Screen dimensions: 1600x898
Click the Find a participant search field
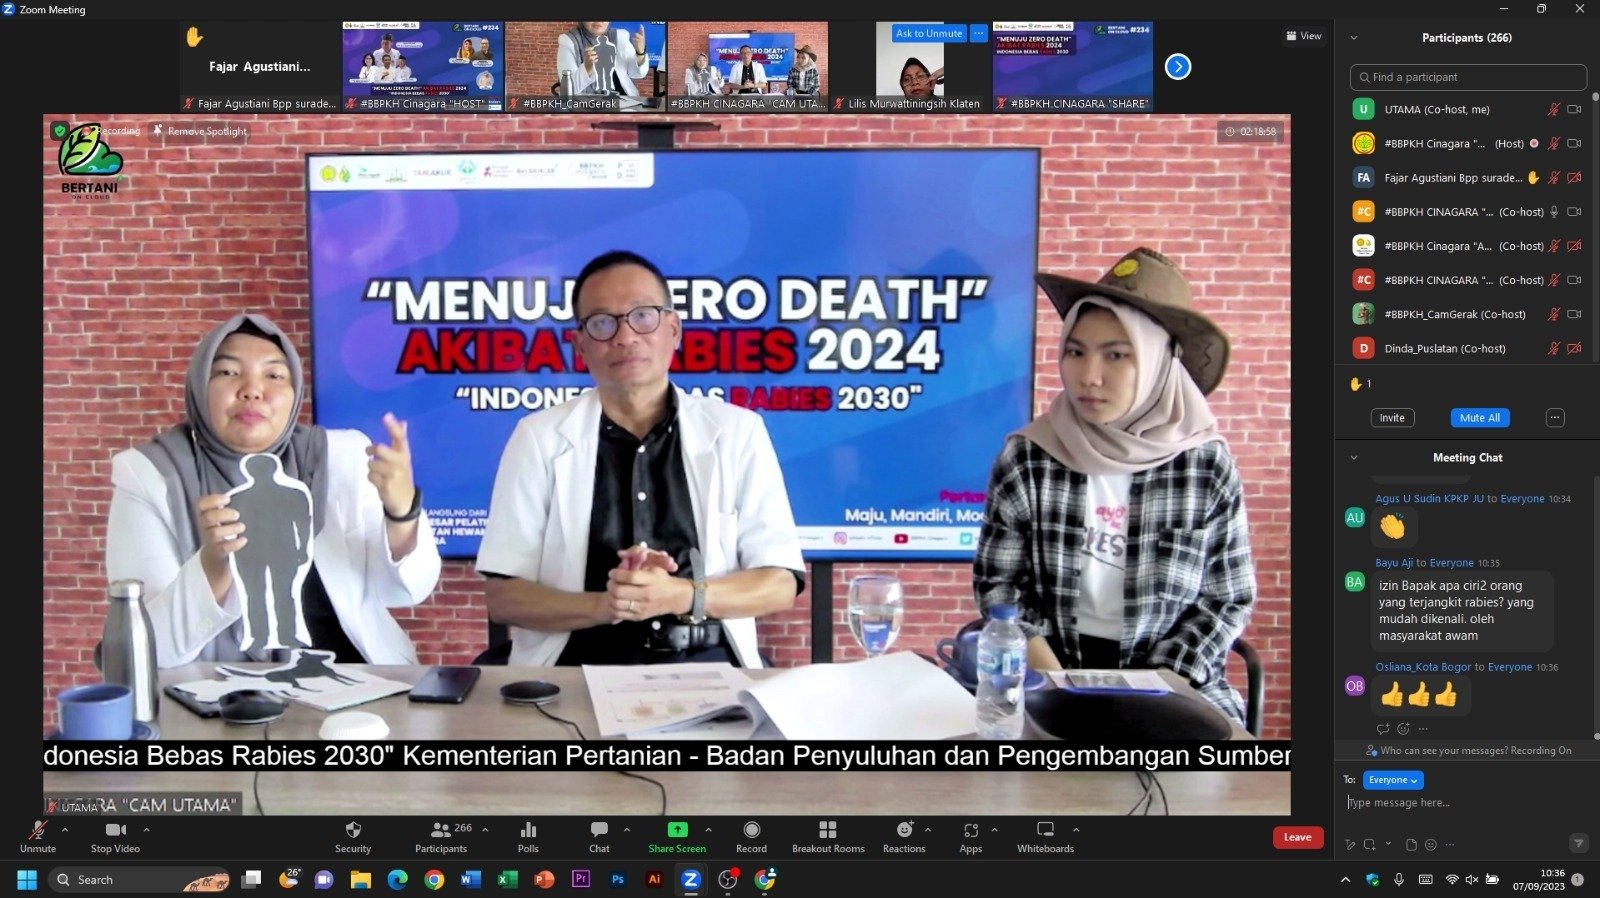1467,77
